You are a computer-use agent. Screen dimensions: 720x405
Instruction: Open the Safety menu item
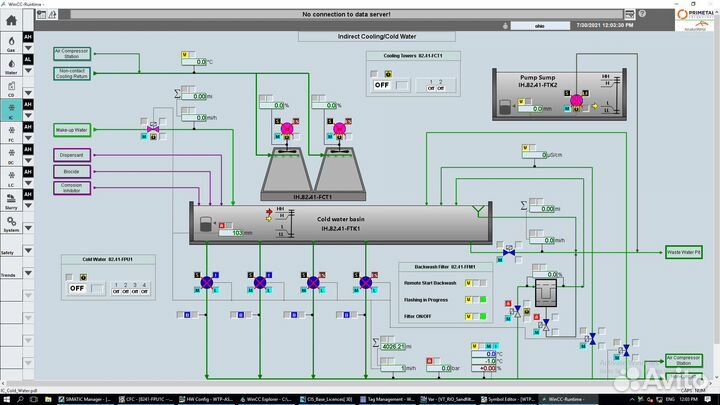8,253
